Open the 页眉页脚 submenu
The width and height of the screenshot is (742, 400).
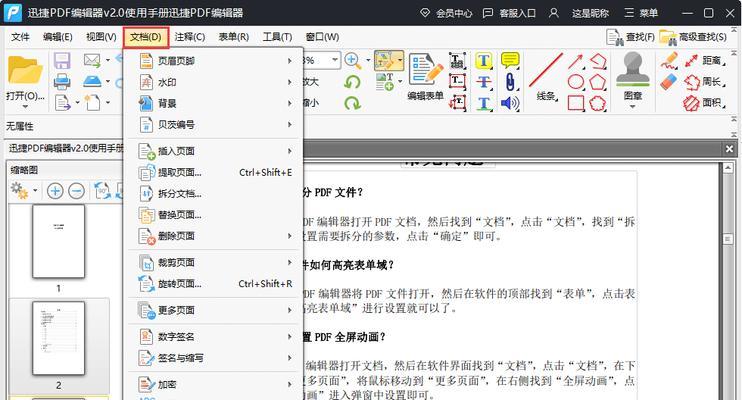point(213,61)
